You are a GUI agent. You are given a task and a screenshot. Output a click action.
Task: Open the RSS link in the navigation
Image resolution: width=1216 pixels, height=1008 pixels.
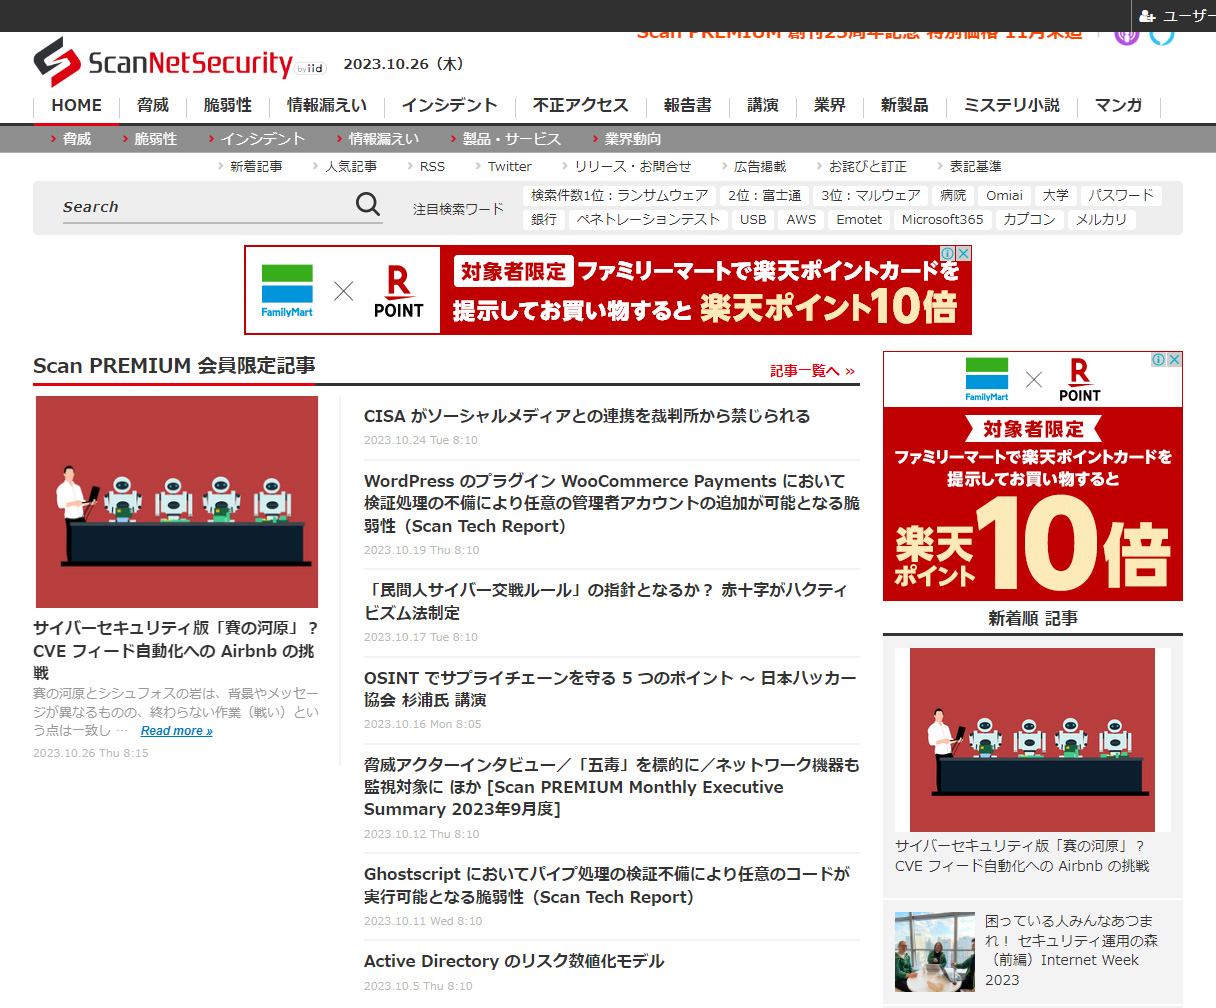431,166
